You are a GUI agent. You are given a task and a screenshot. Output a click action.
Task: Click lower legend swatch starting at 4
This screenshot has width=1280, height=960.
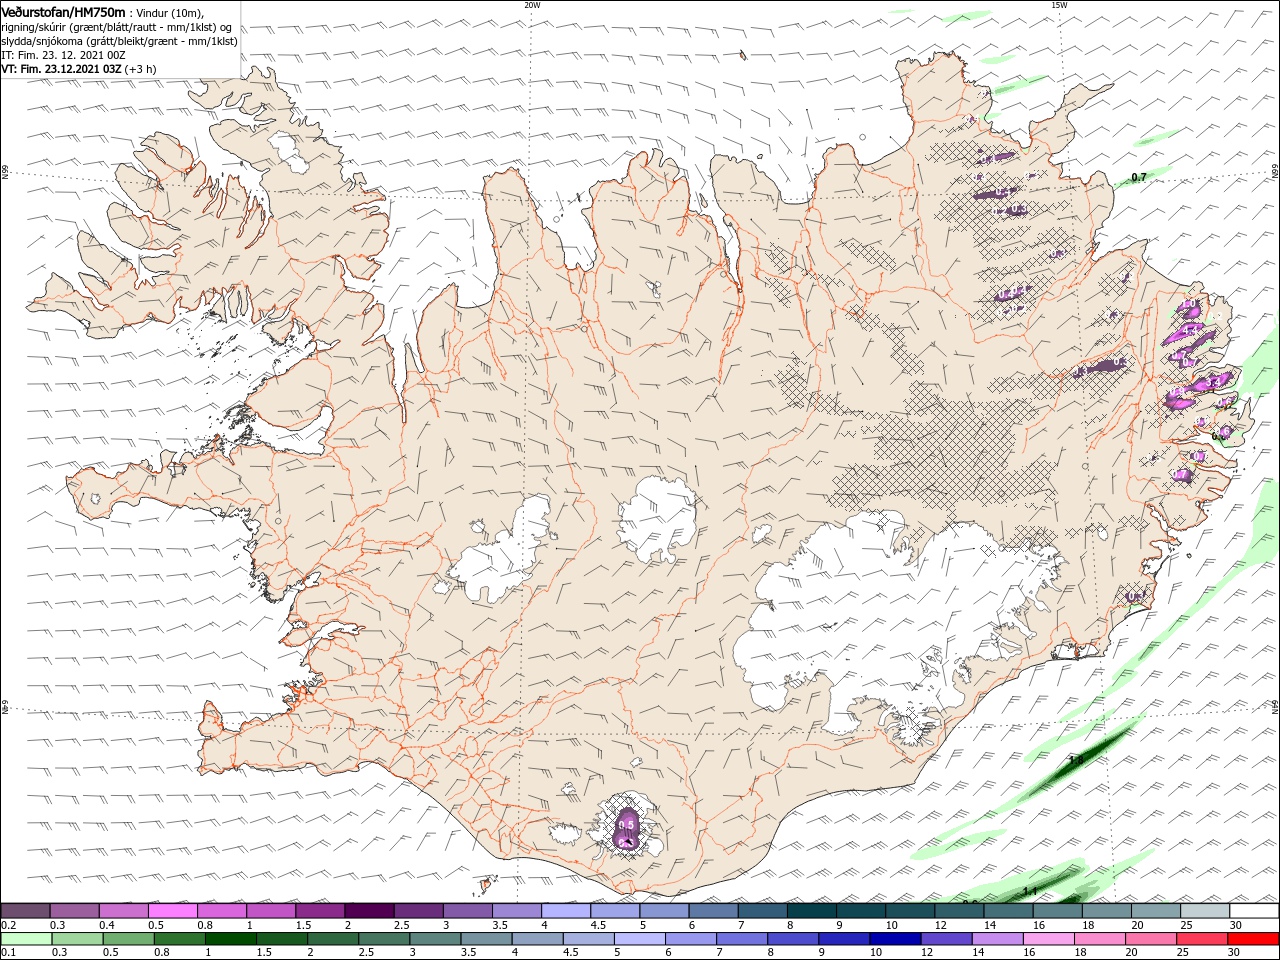pyautogui.click(x=537, y=939)
